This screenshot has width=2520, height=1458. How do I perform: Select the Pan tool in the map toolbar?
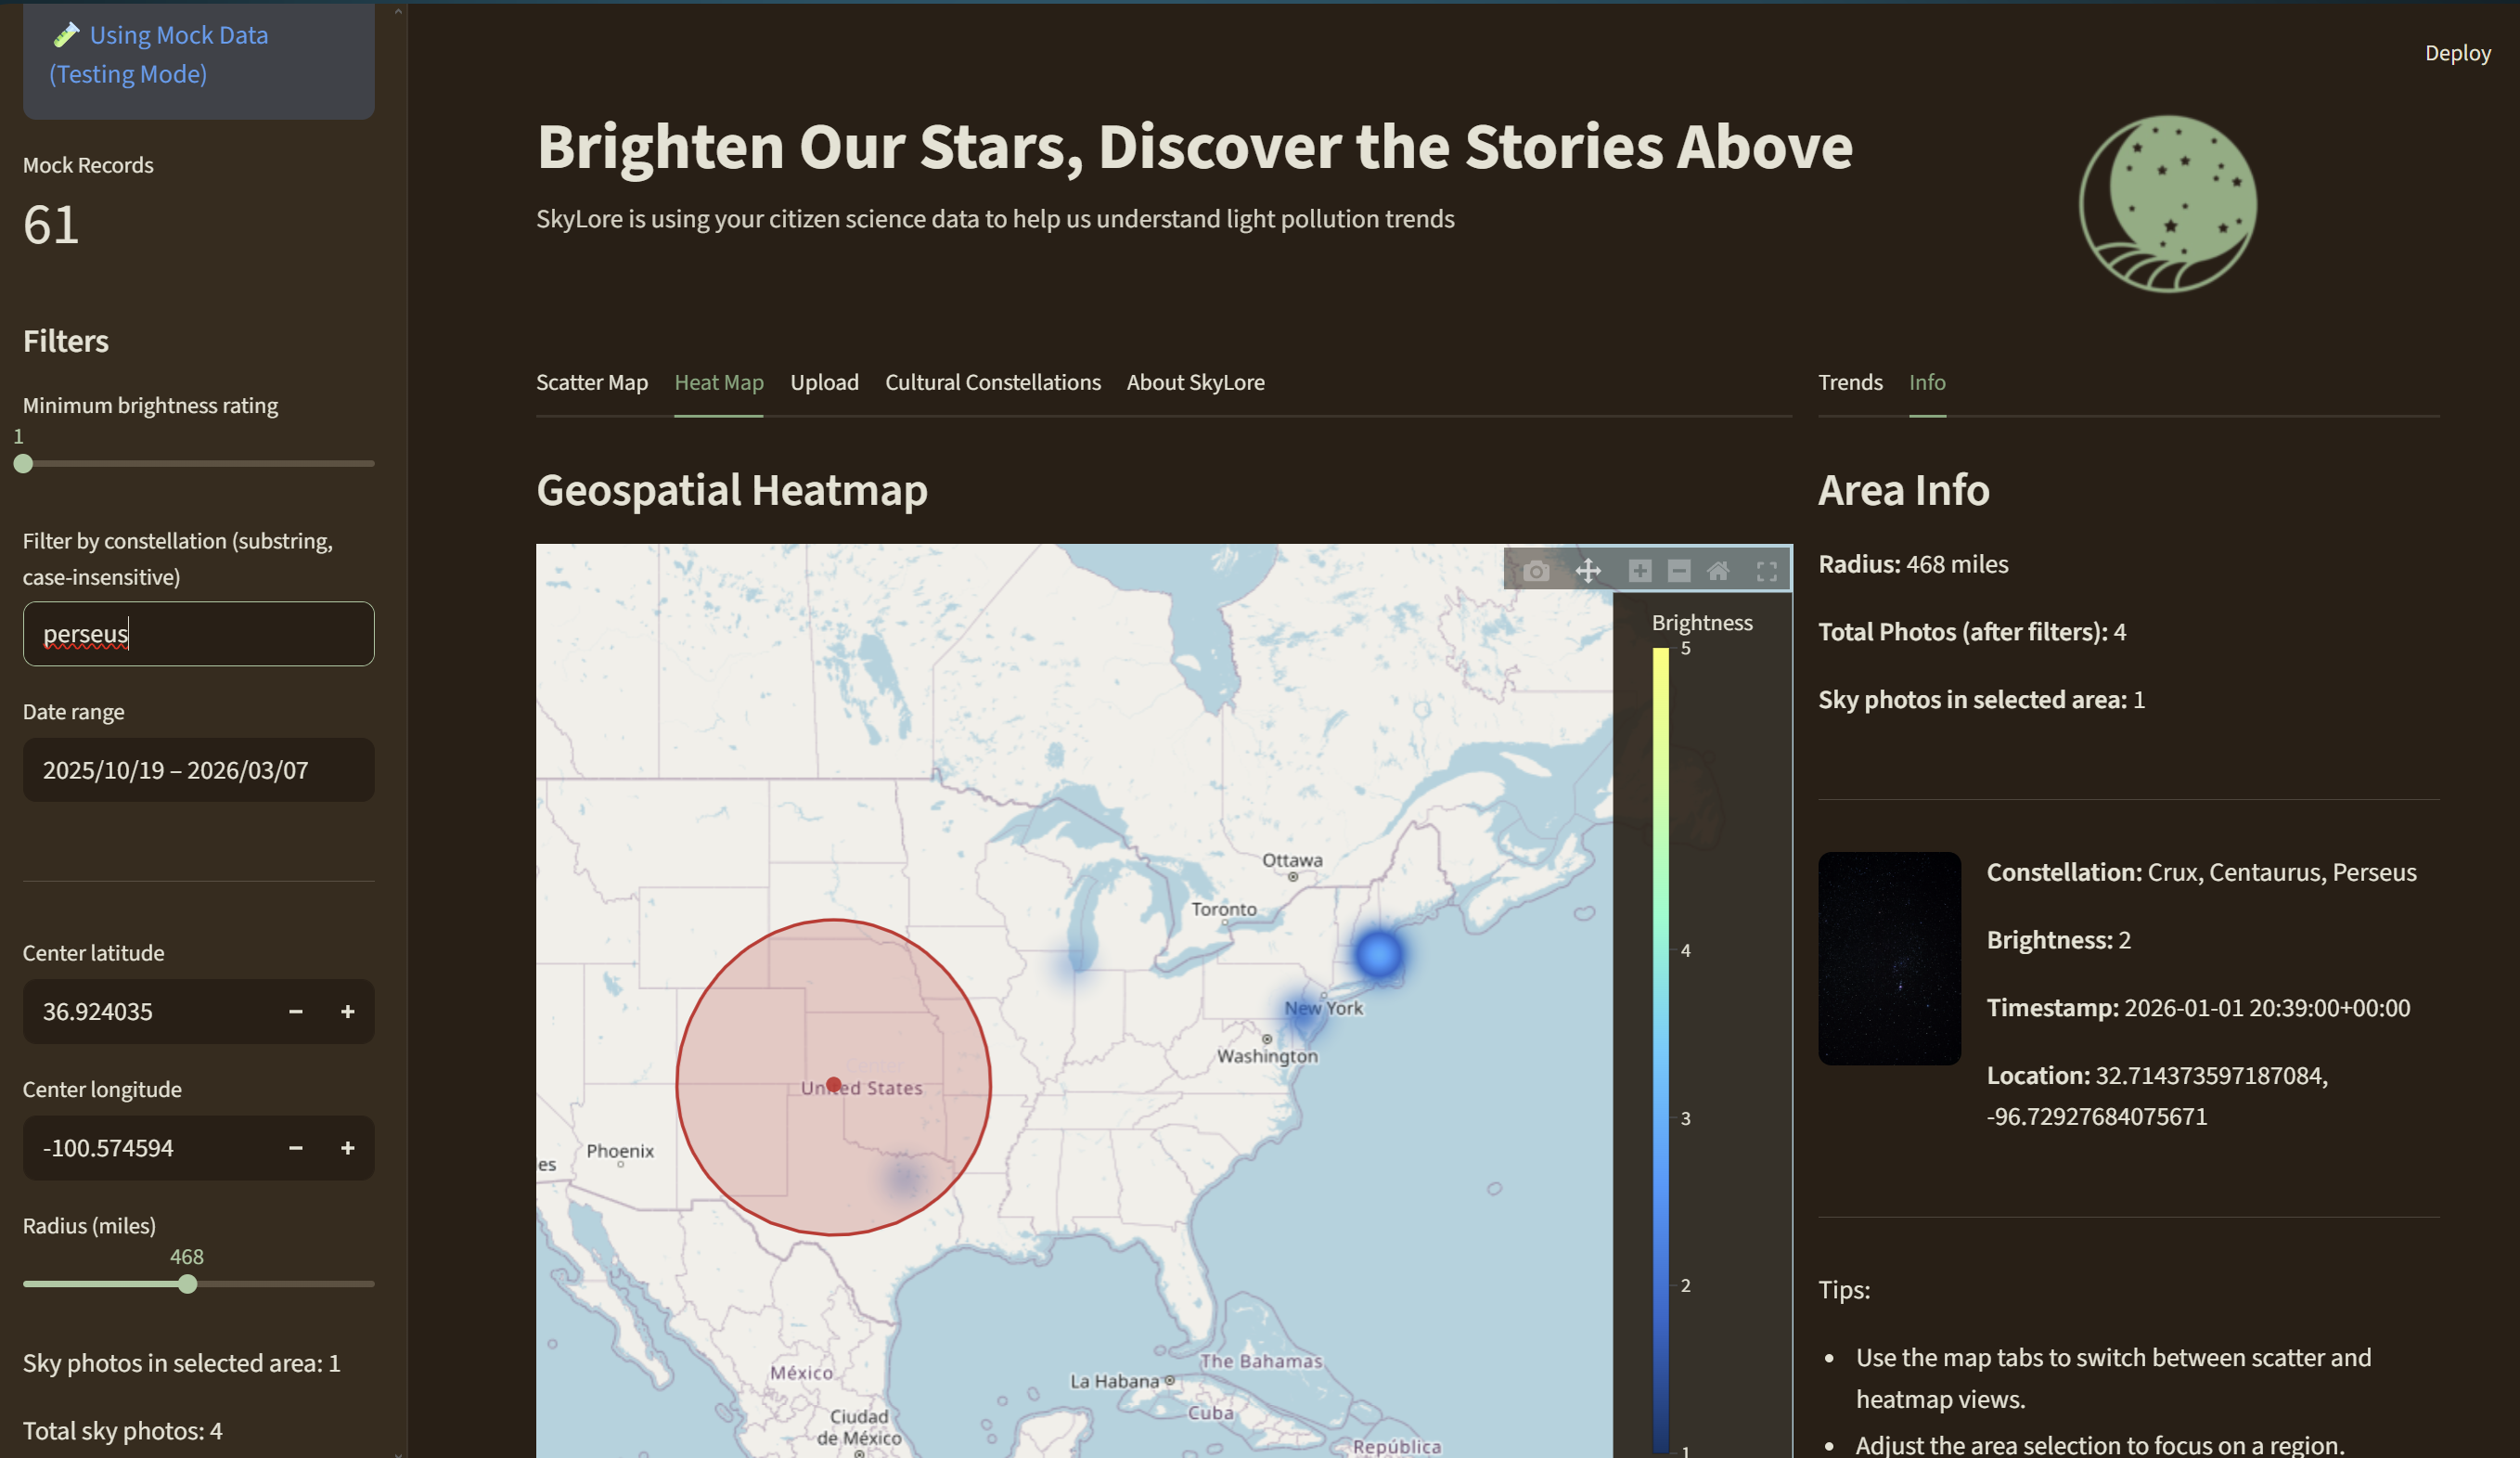pos(1588,571)
